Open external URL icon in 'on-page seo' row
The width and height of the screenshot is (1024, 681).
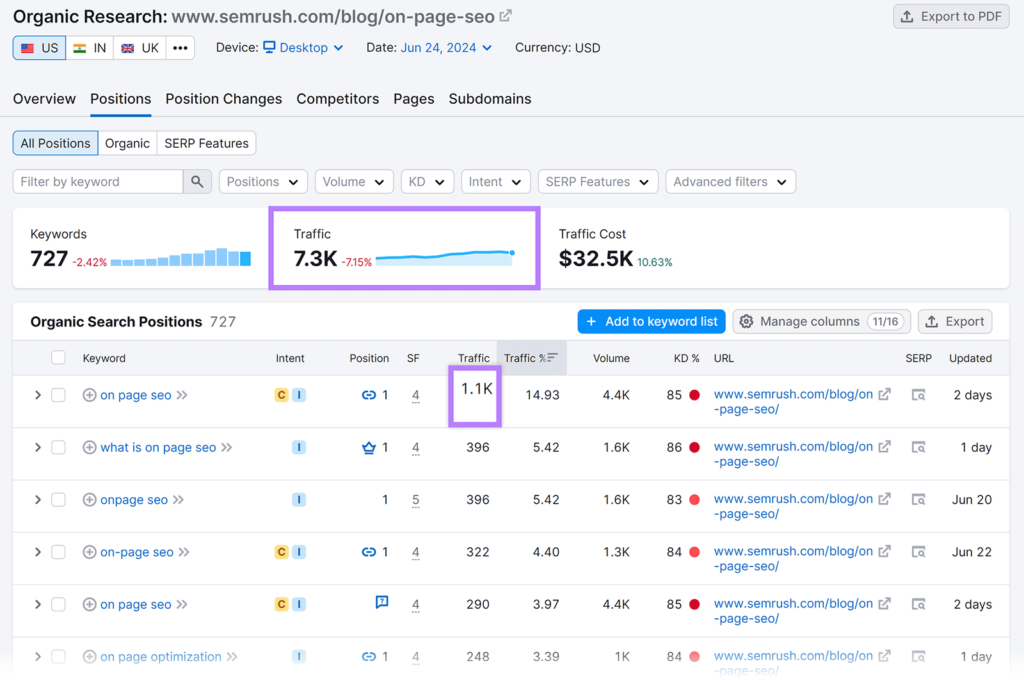[884, 551]
